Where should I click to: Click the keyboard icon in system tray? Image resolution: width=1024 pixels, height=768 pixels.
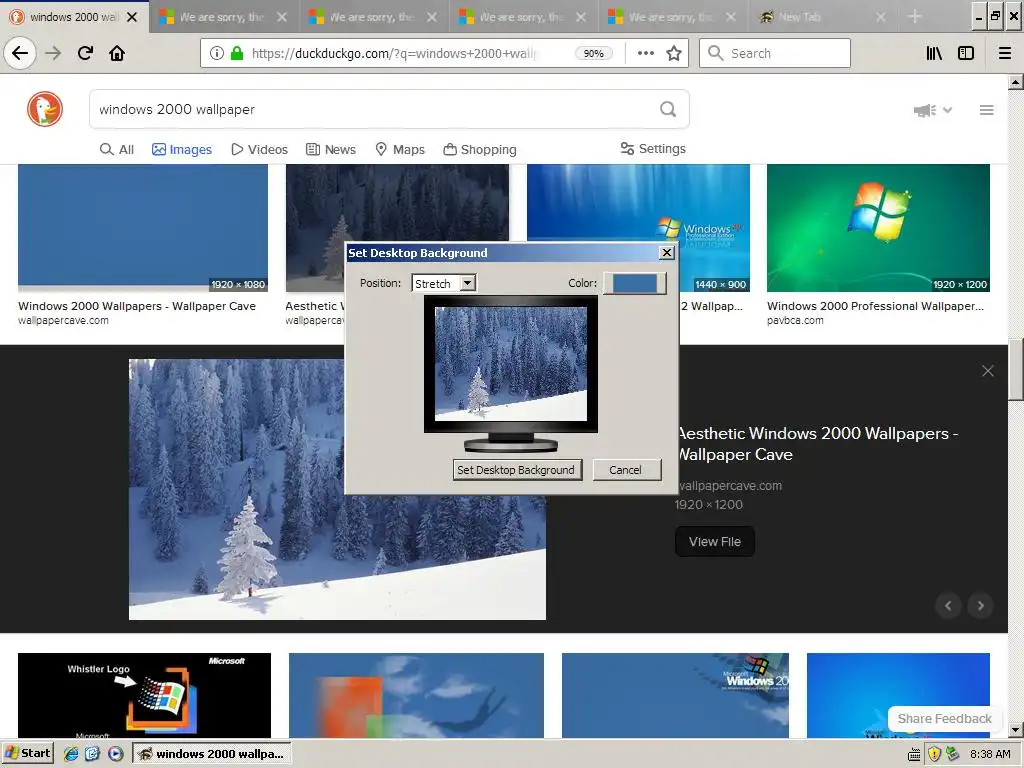(x=914, y=755)
